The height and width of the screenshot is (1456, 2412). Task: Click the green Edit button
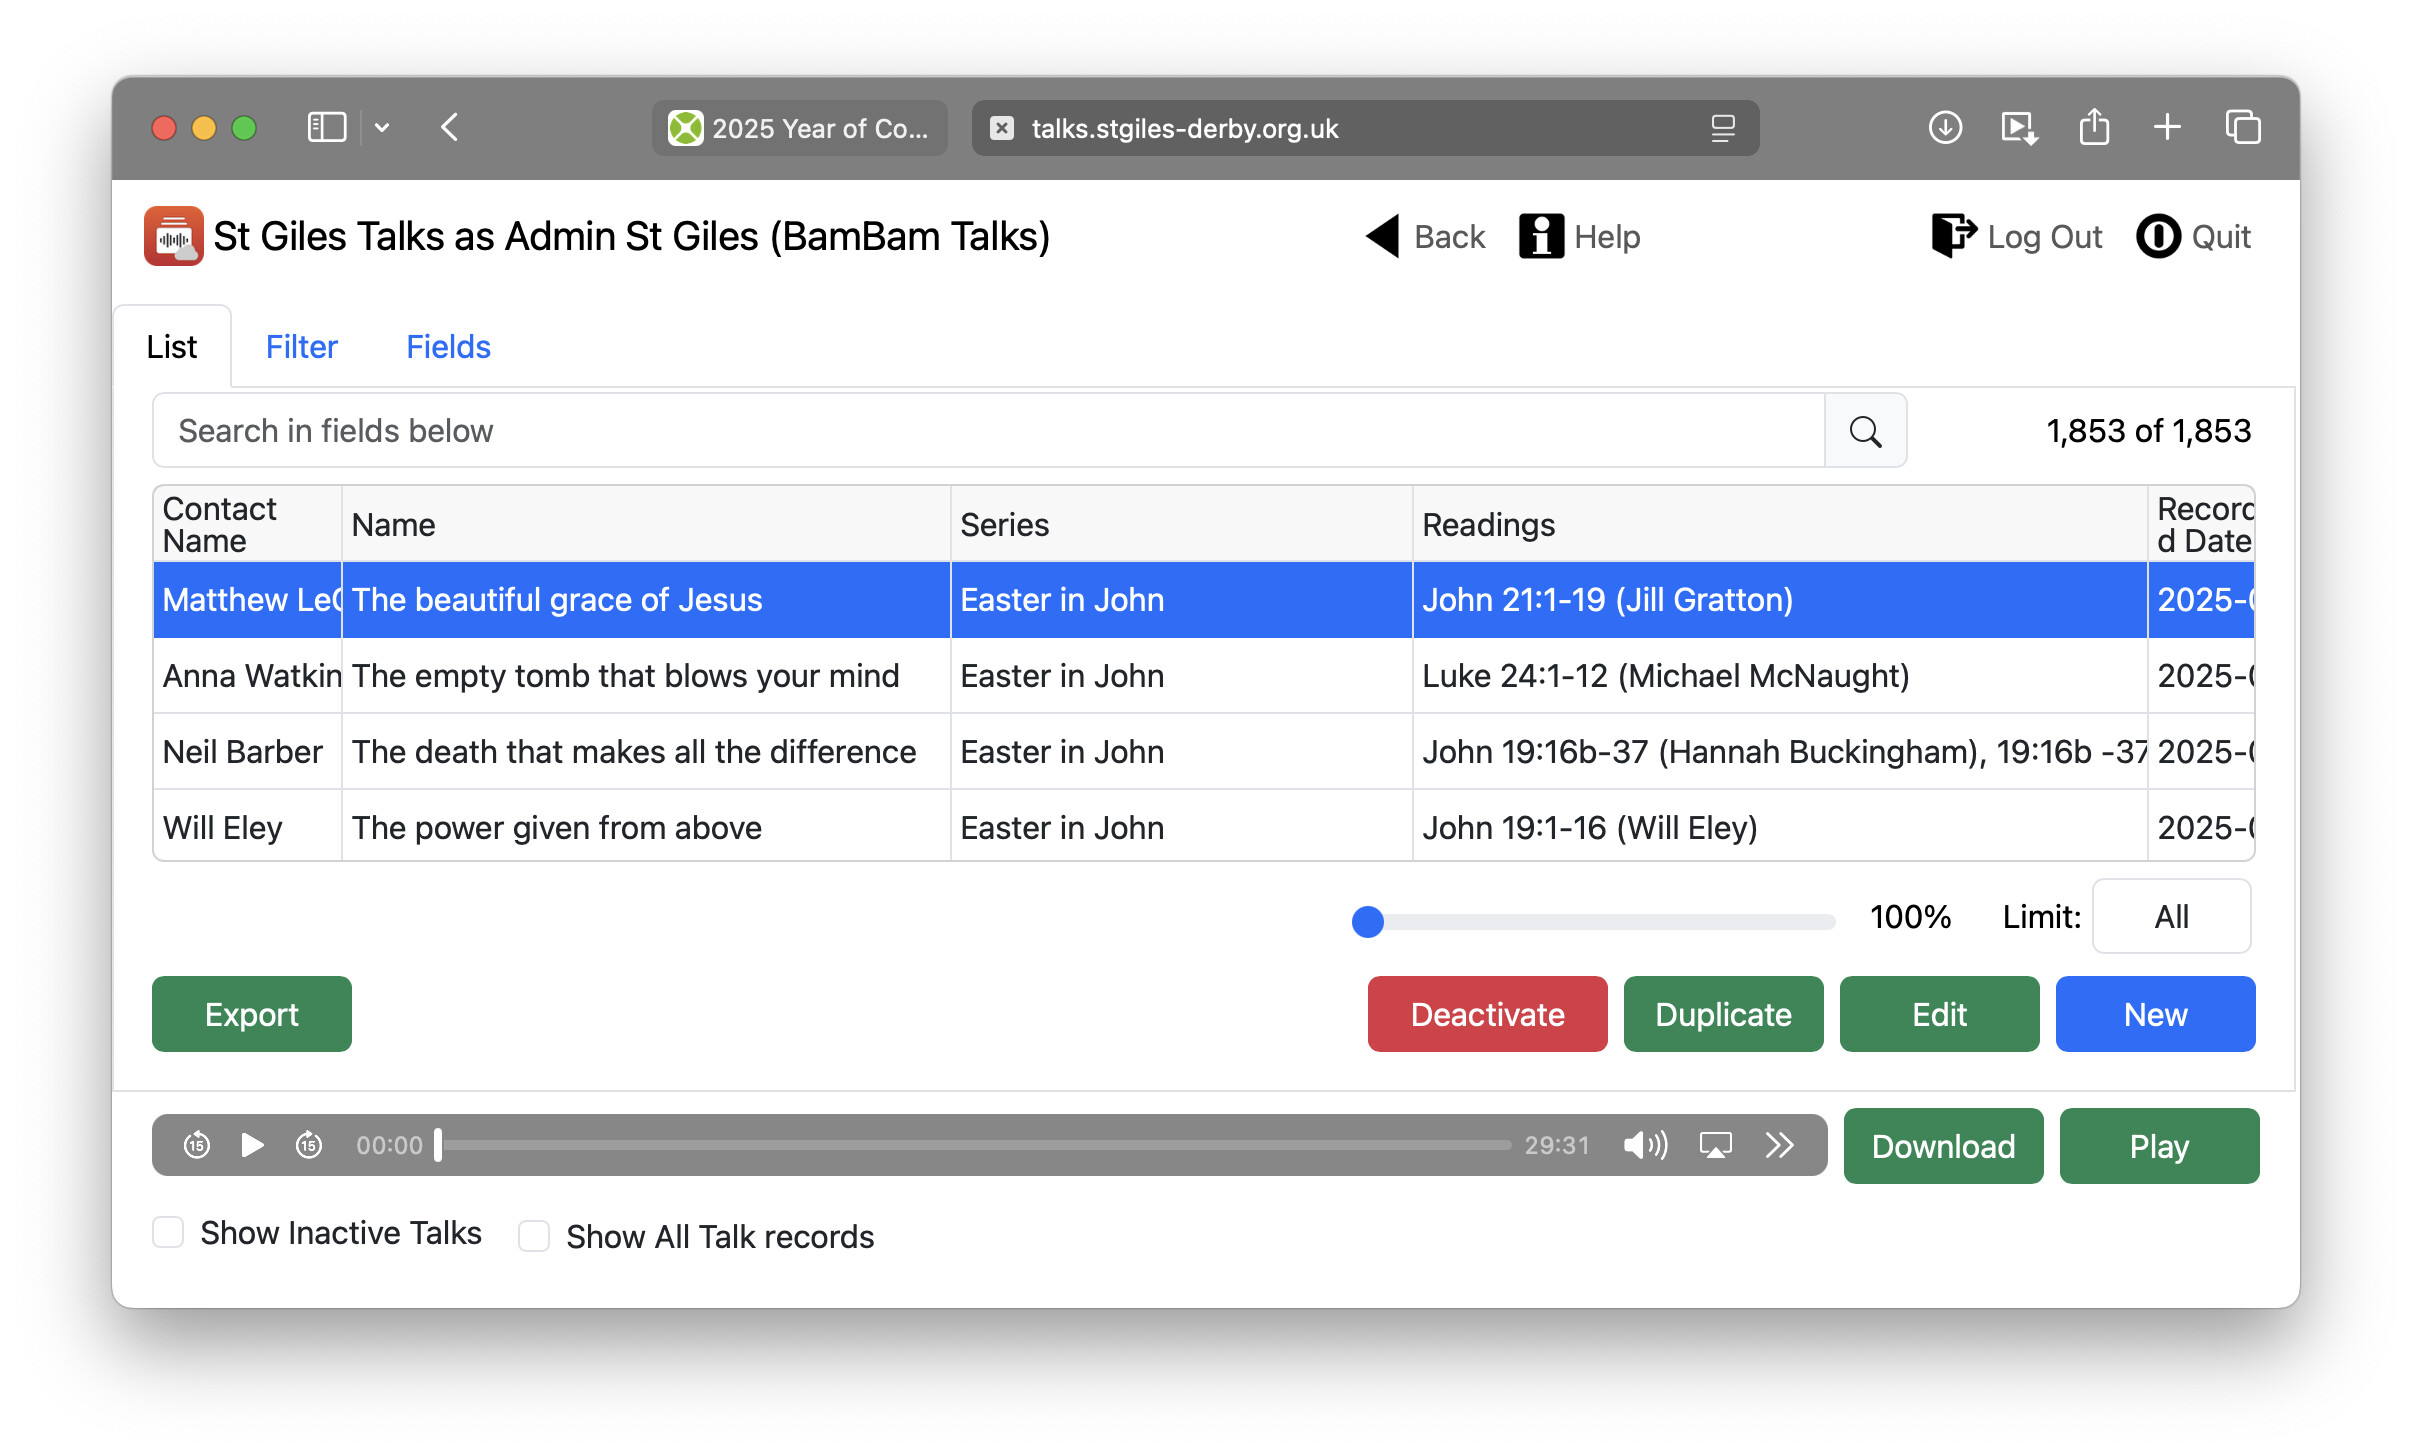(1939, 1014)
